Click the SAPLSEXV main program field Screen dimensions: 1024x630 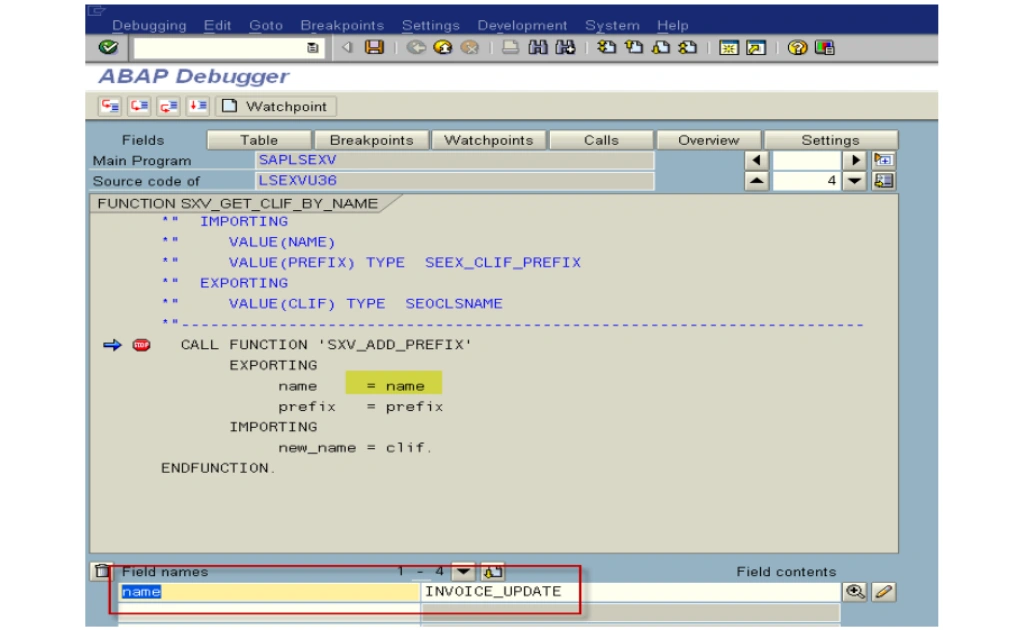(x=455, y=160)
